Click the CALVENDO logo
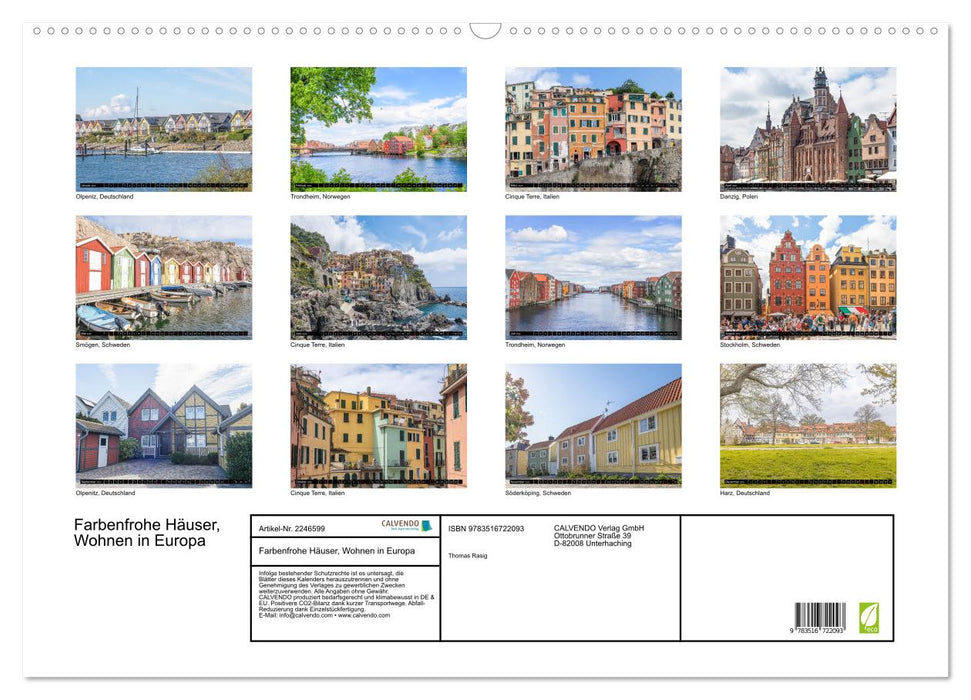This screenshot has width=971, height=700. click(x=406, y=525)
